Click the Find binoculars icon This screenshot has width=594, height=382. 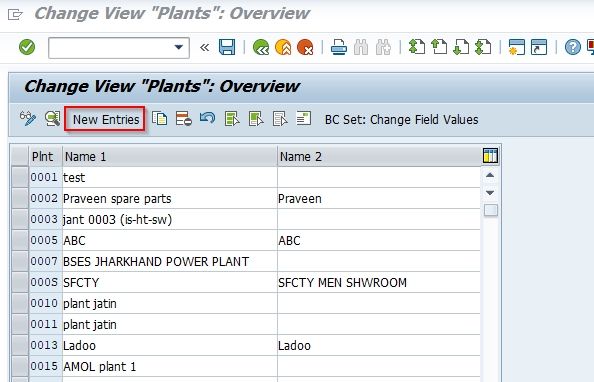(361, 47)
